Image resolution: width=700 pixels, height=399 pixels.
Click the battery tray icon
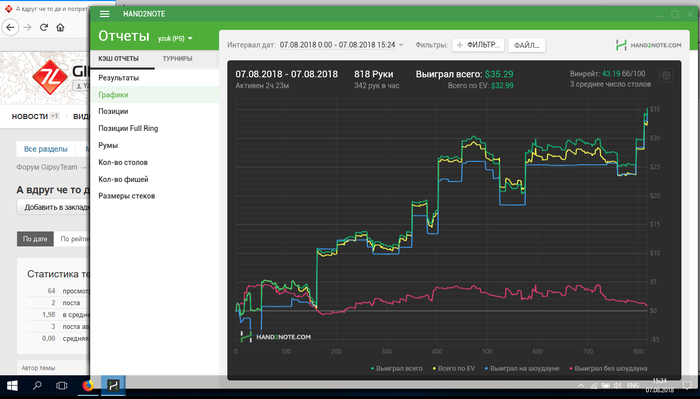[605, 386]
